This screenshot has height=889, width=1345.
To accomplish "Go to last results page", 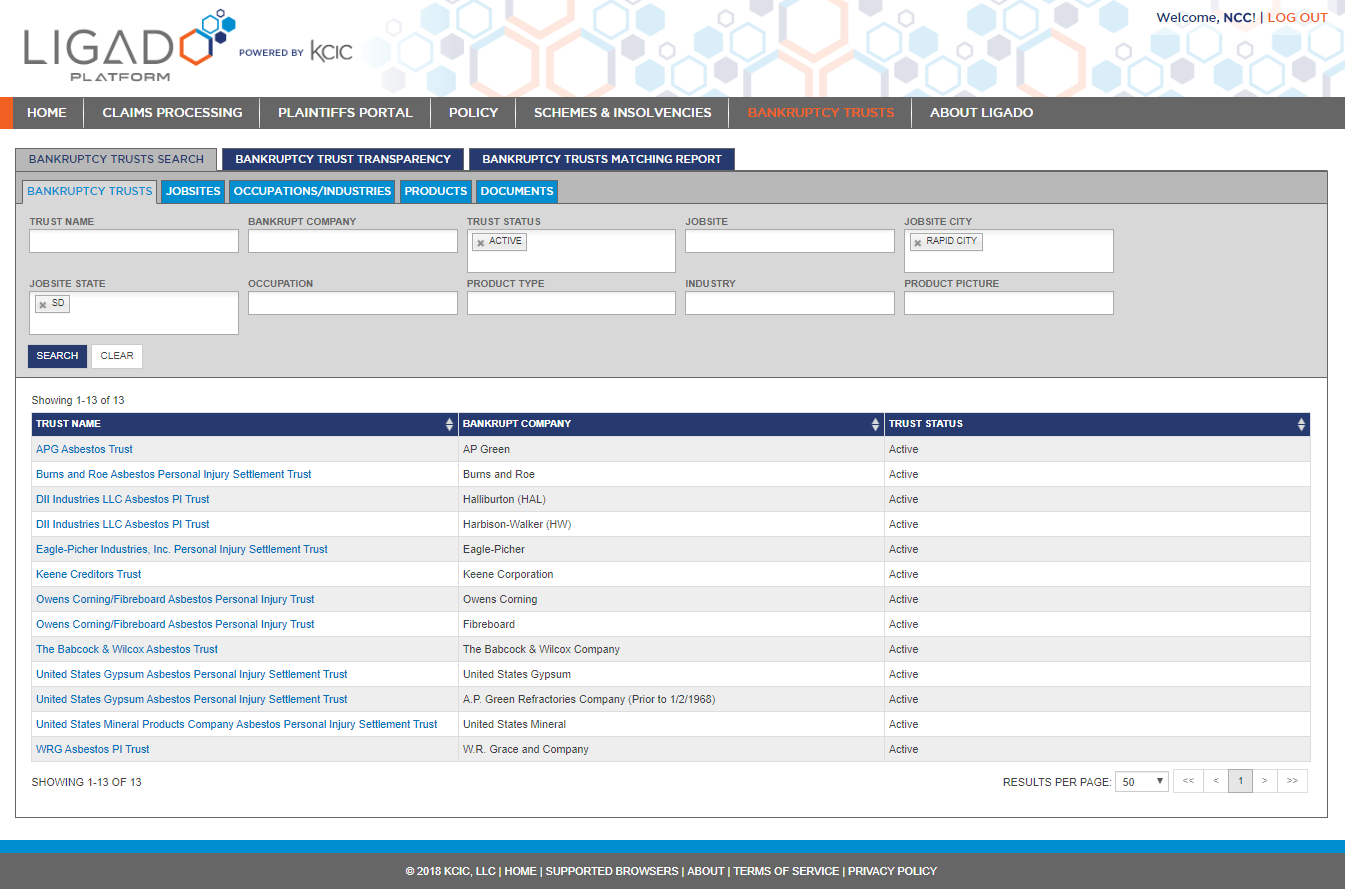I will click(x=1293, y=781).
